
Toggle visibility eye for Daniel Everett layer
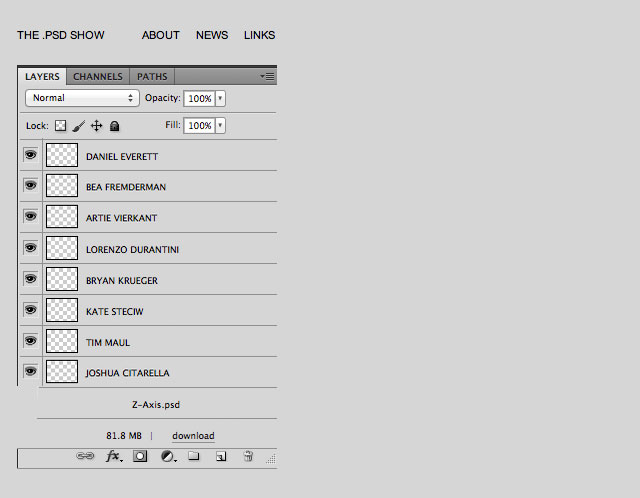[30, 155]
